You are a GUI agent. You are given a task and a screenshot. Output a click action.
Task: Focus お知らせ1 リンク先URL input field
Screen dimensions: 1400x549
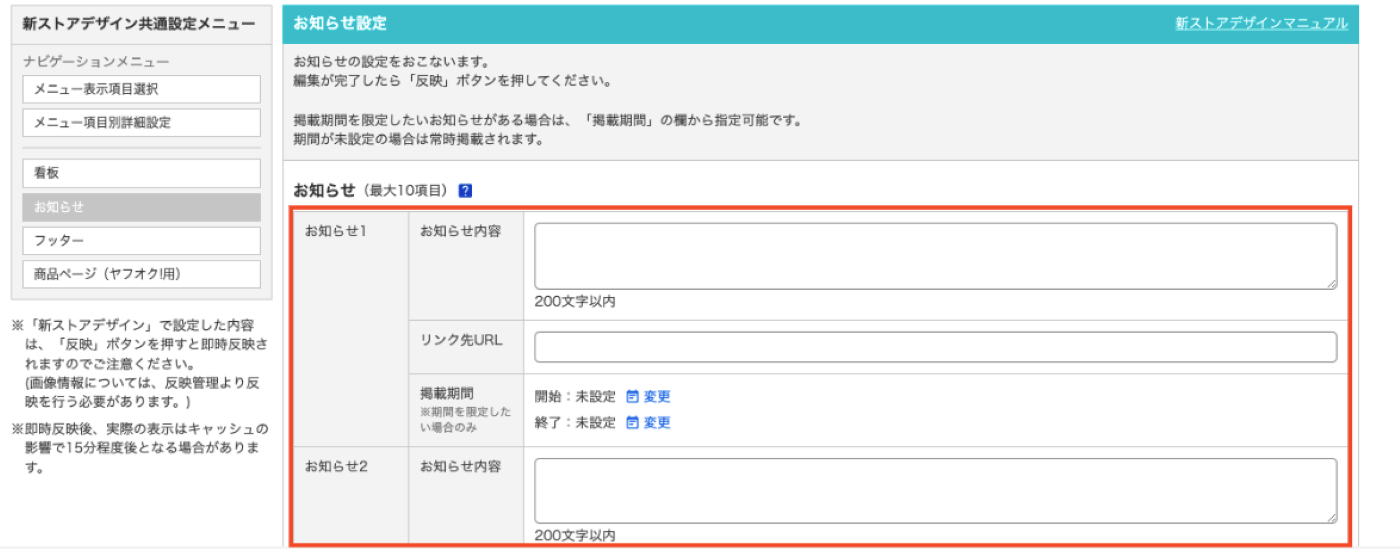[x=935, y=347]
